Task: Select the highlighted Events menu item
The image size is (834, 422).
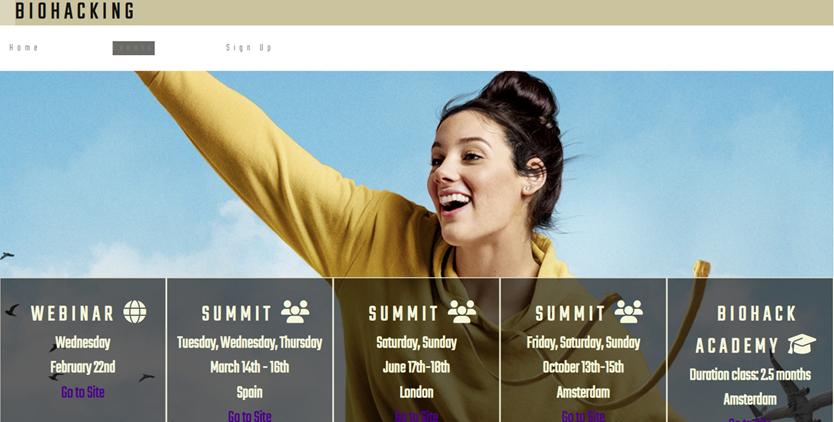Action: 134,48
